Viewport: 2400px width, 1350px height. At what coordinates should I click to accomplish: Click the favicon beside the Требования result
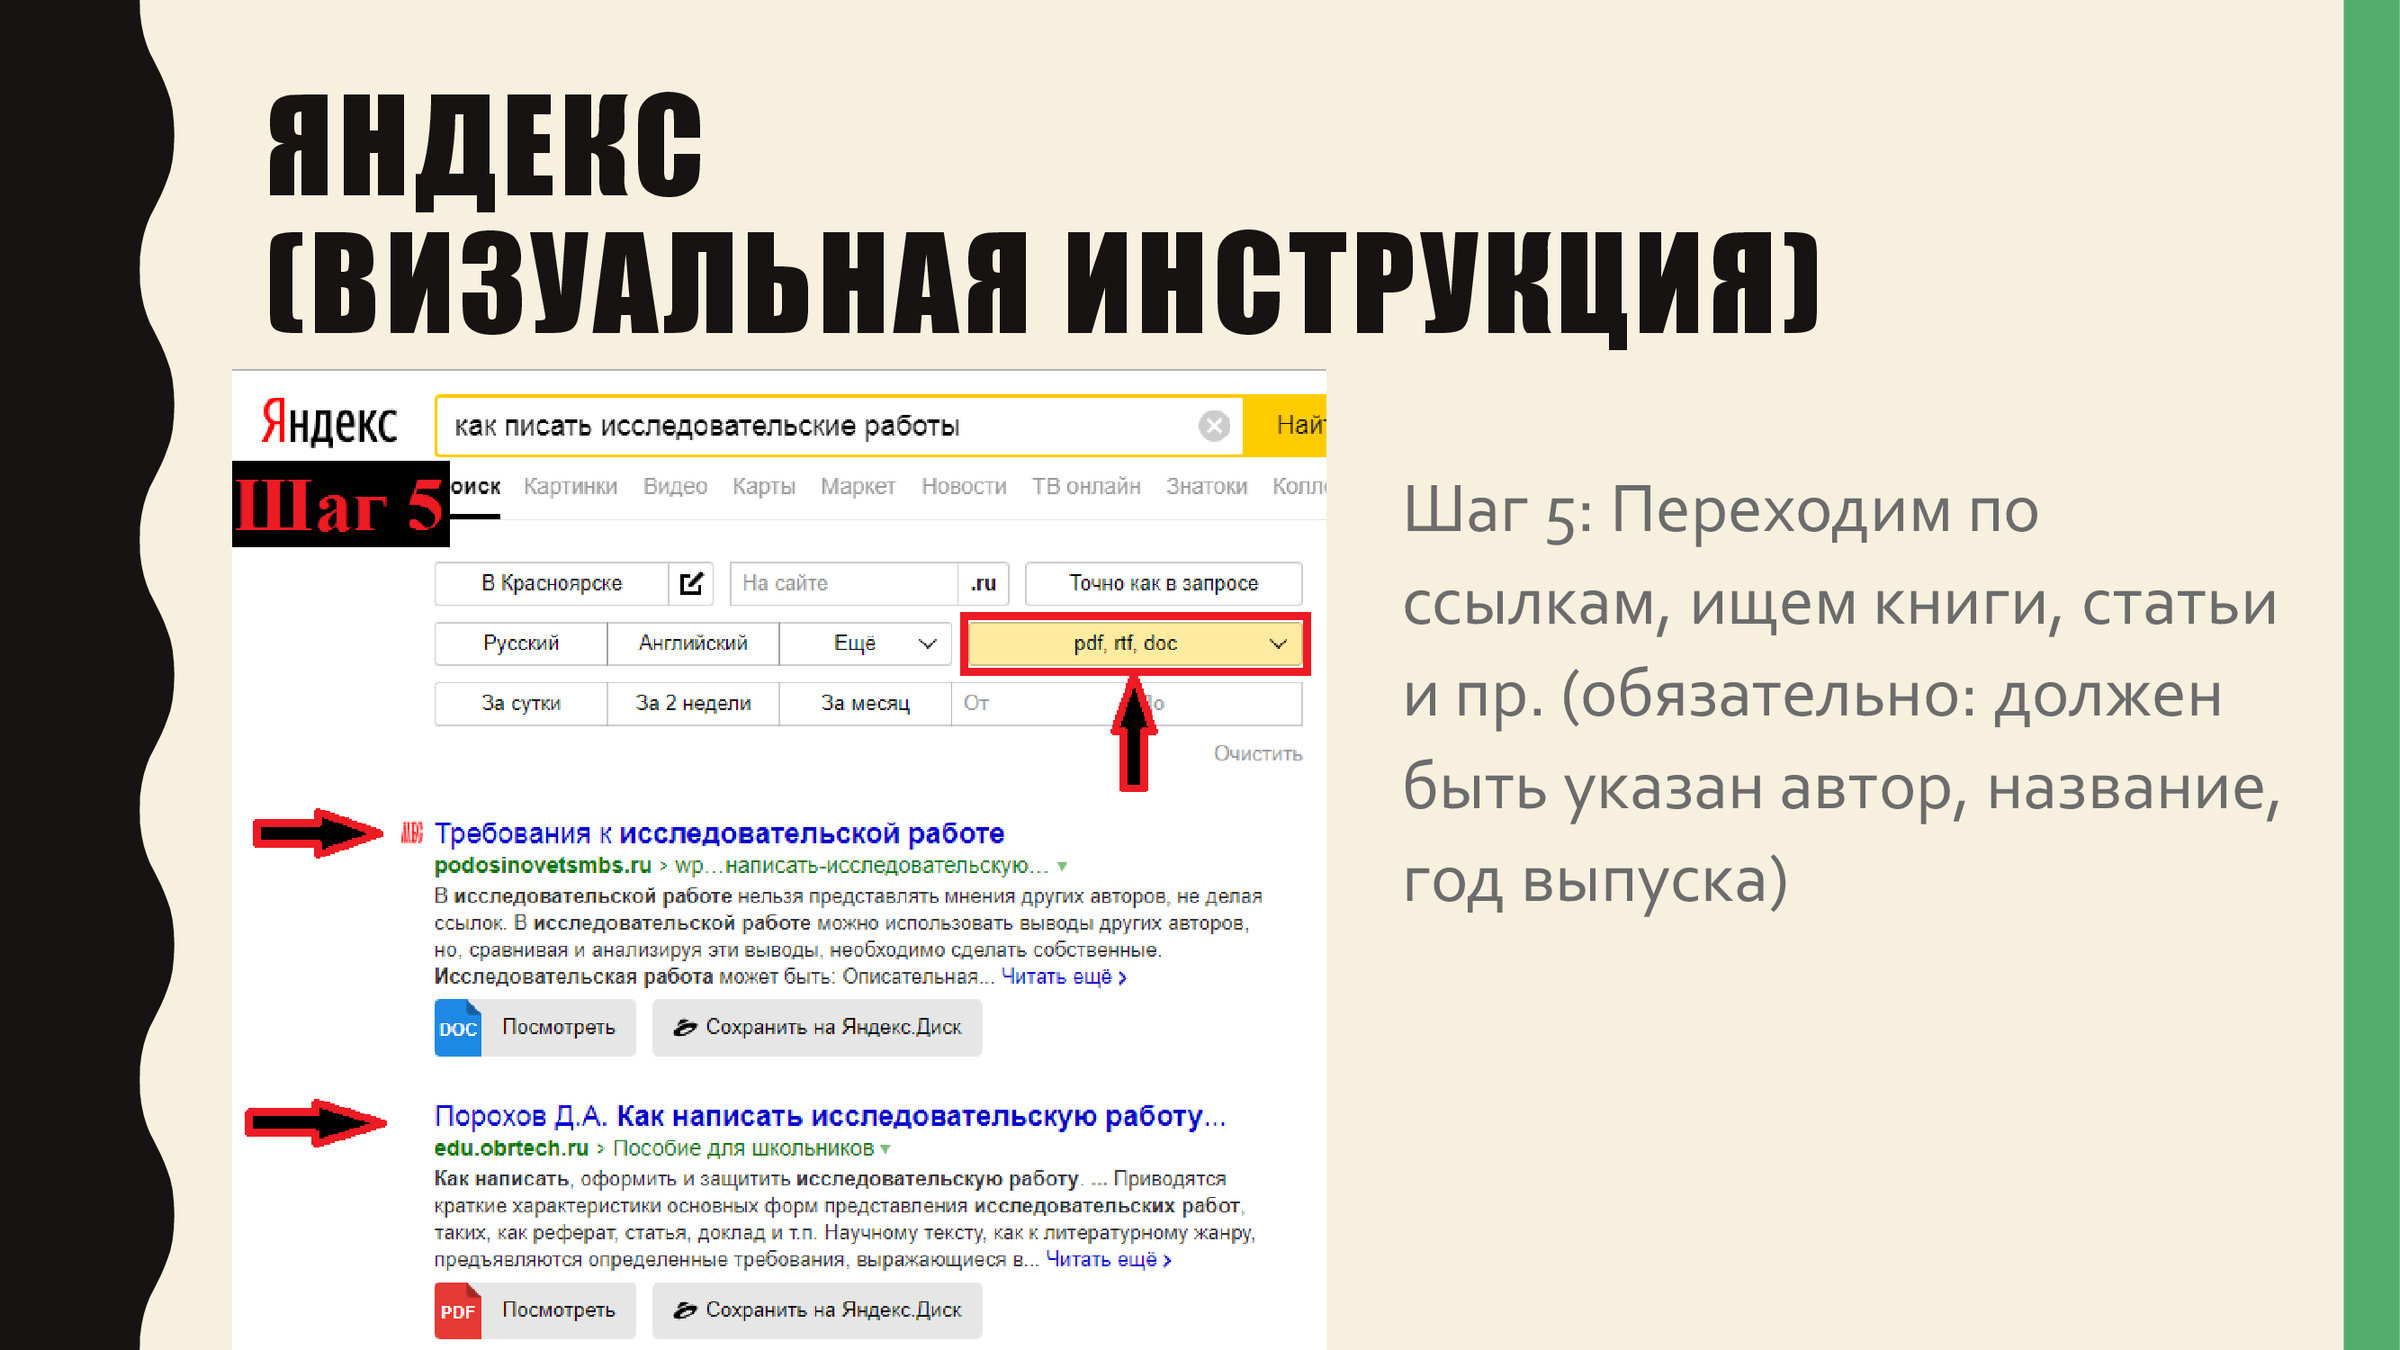click(412, 833)
